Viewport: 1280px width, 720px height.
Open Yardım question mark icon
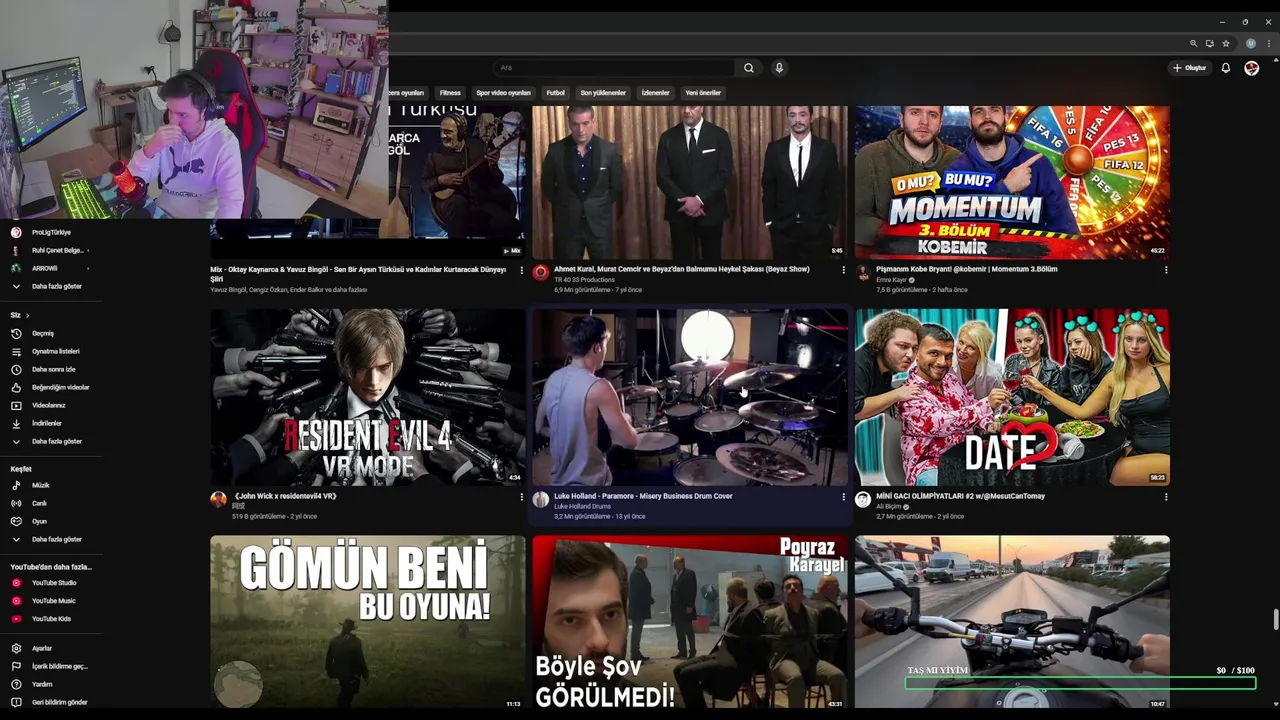(x=16, y=684)
